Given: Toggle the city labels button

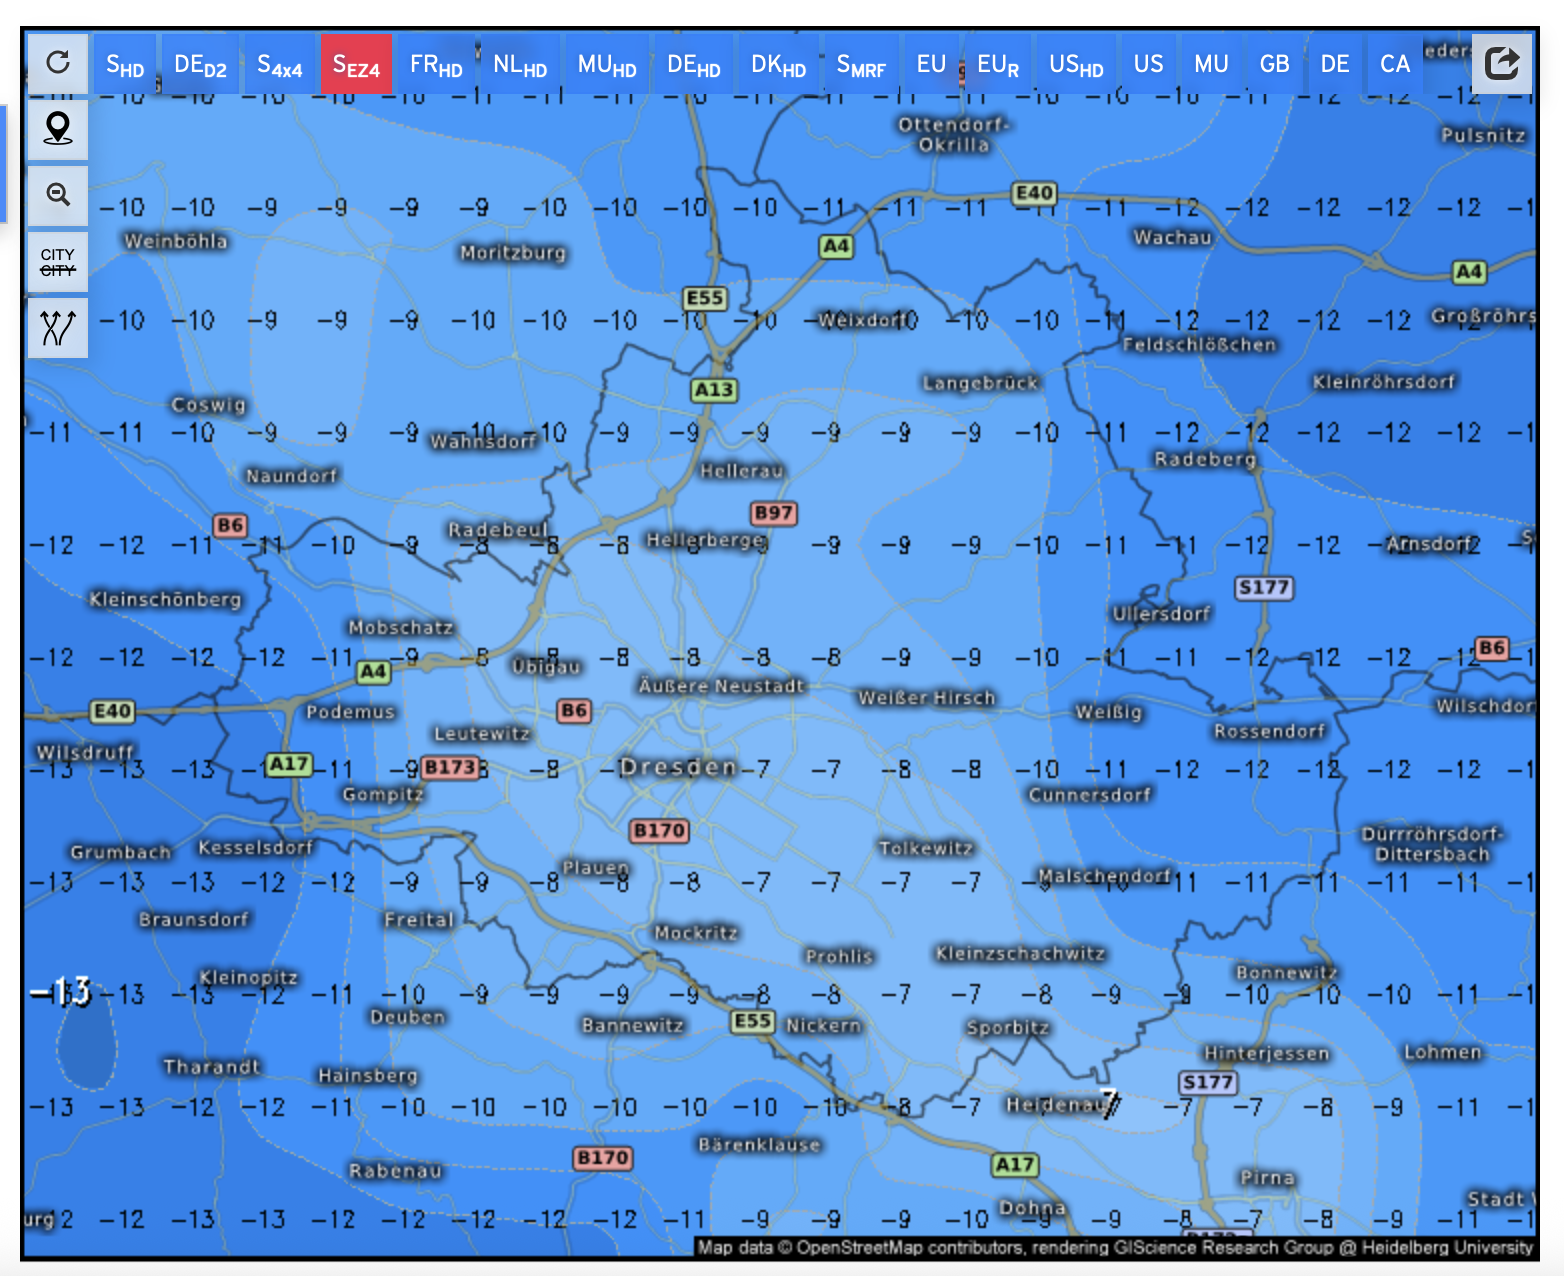Looking at the screenshot, I should (58, 262).
